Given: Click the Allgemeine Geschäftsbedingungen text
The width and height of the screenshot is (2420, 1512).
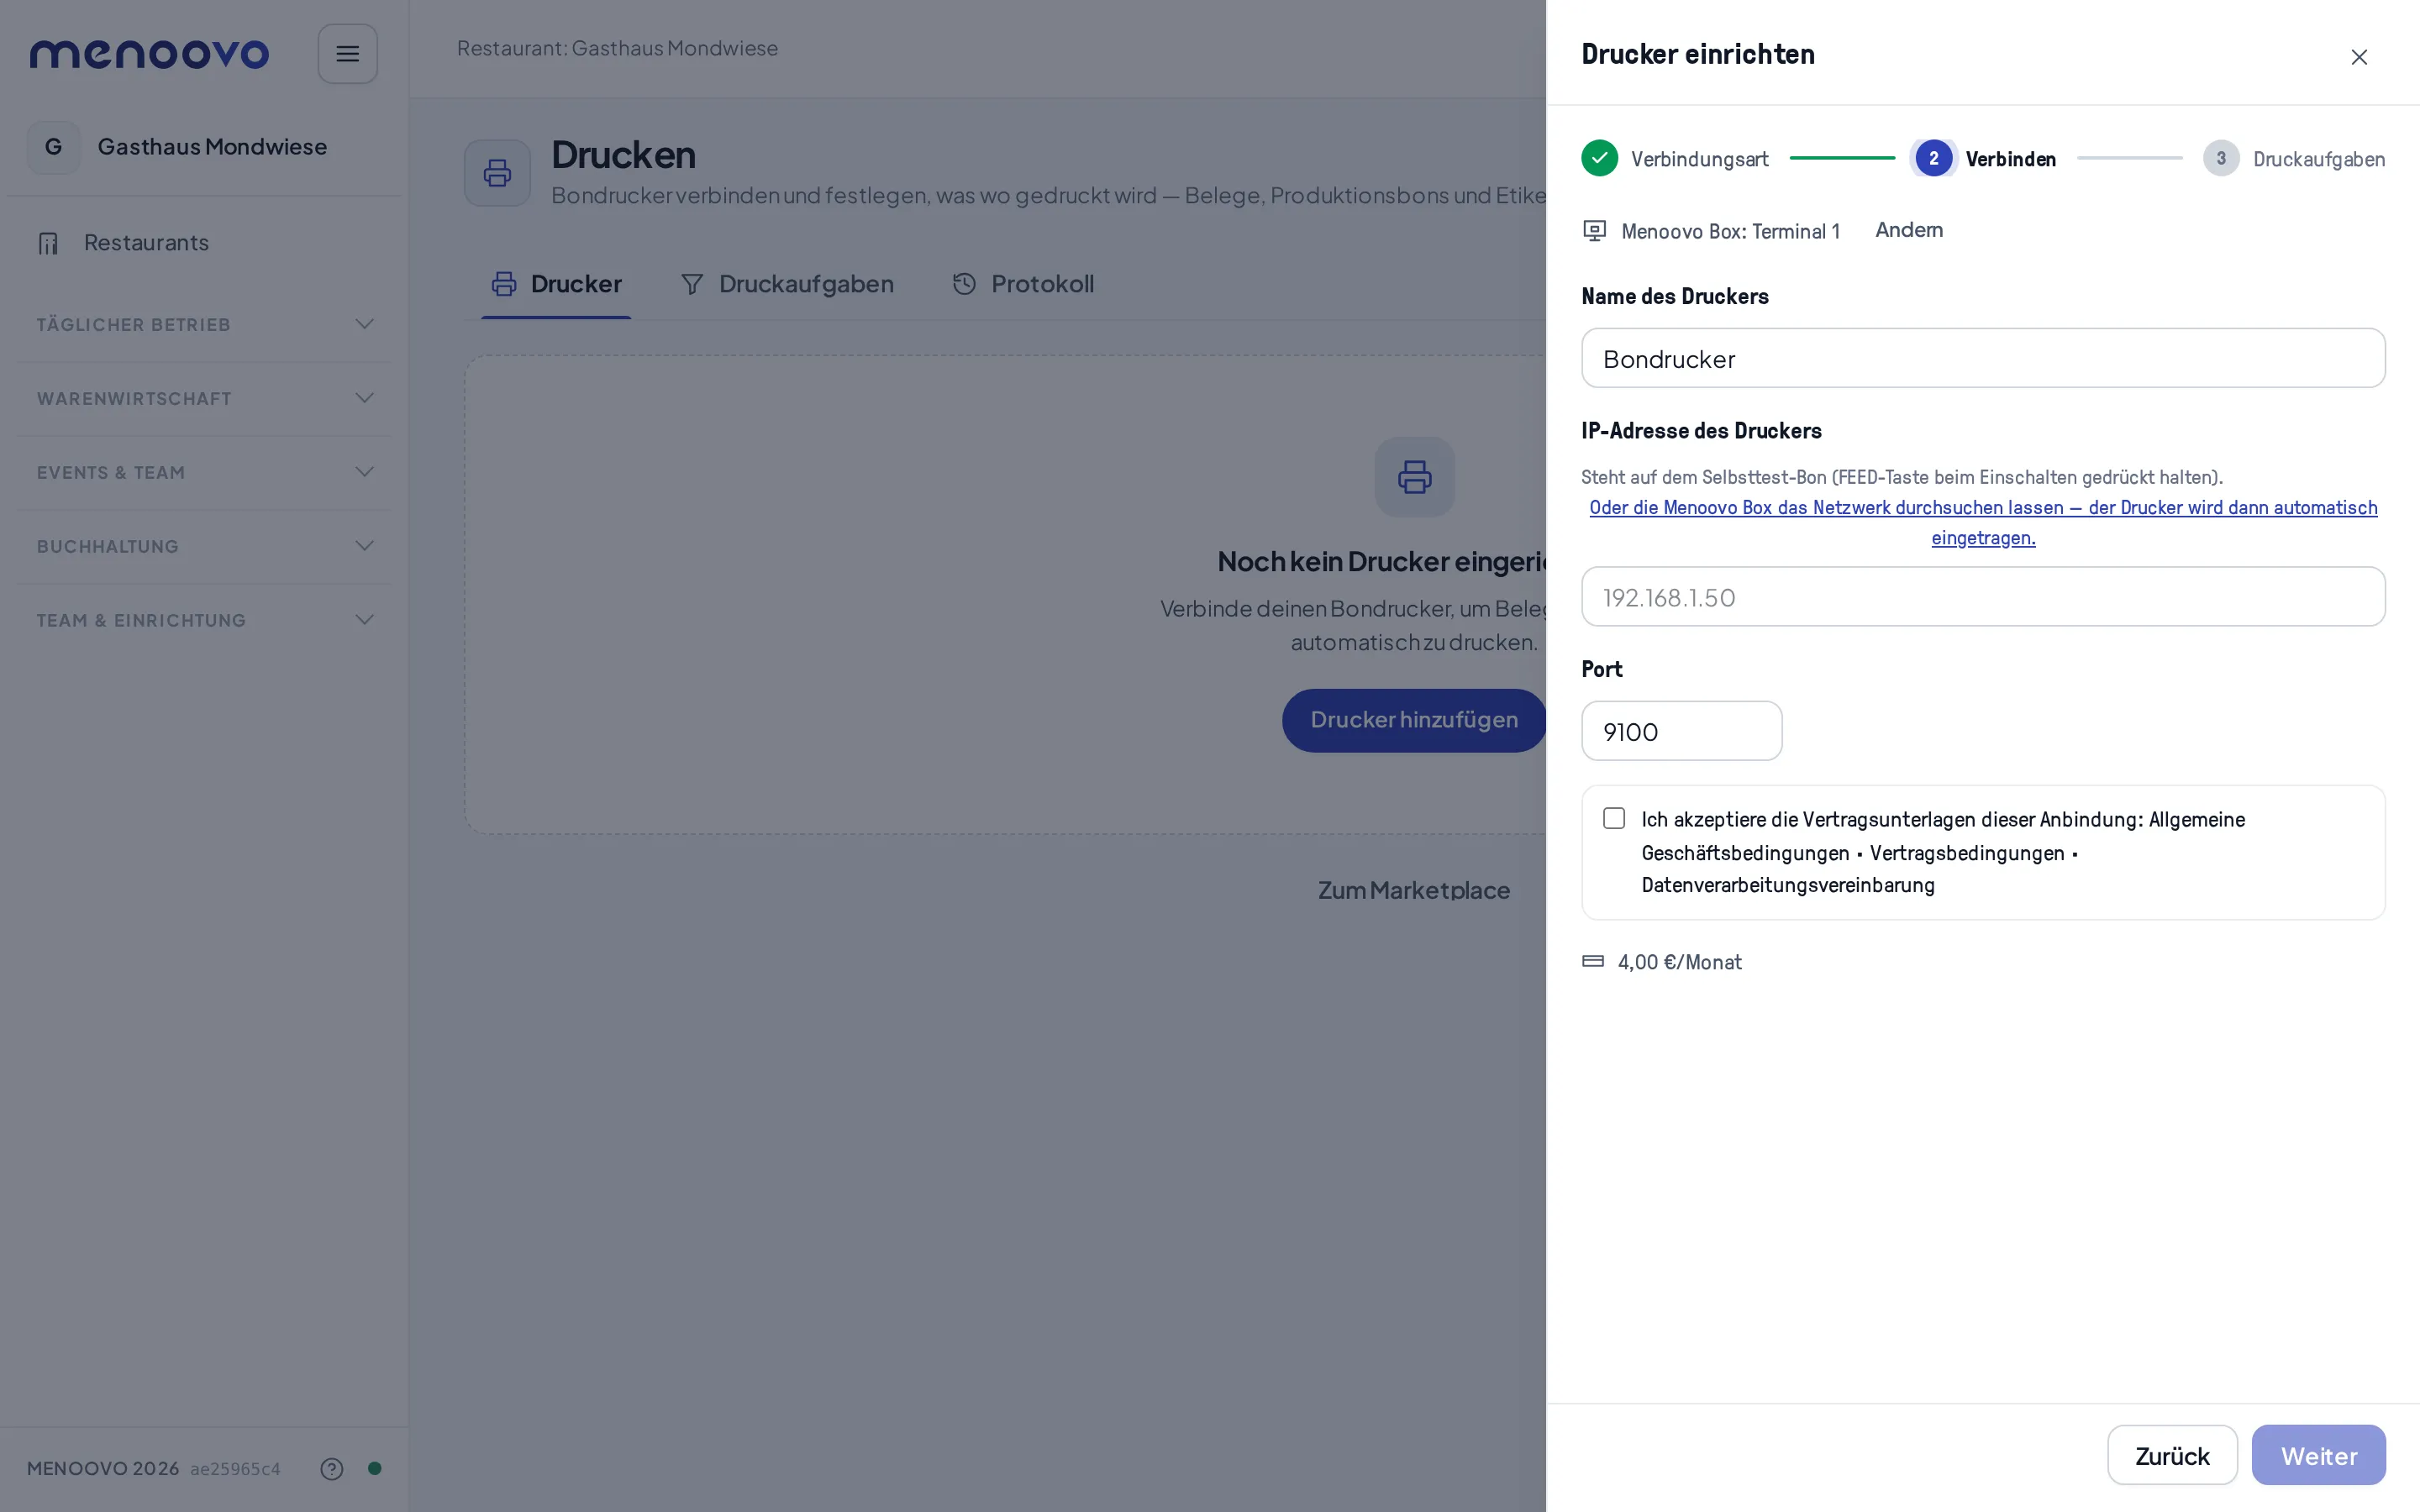Looking at the screenshot, I should point(1943,836).
